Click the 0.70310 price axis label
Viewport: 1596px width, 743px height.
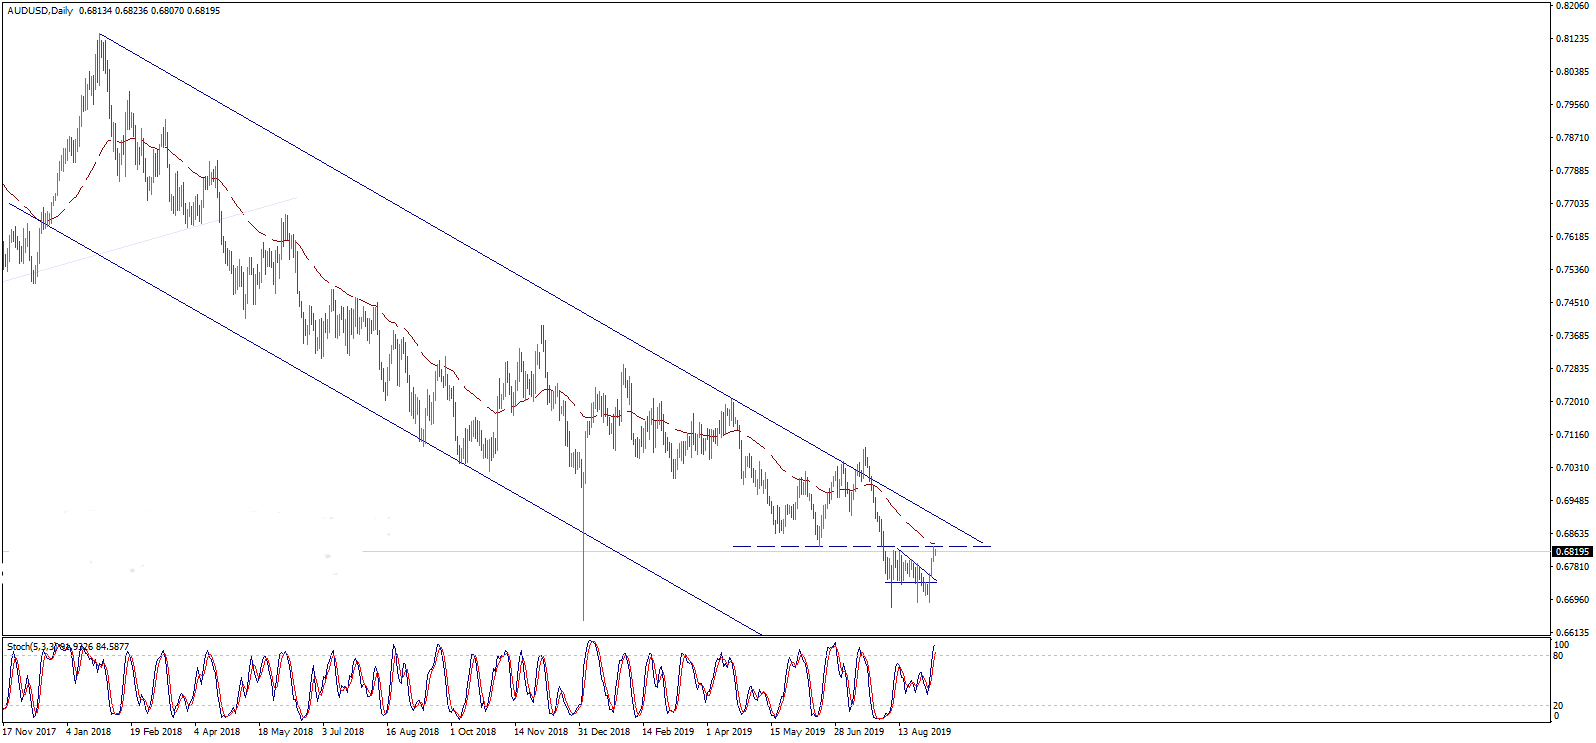tap(1573, 468)
